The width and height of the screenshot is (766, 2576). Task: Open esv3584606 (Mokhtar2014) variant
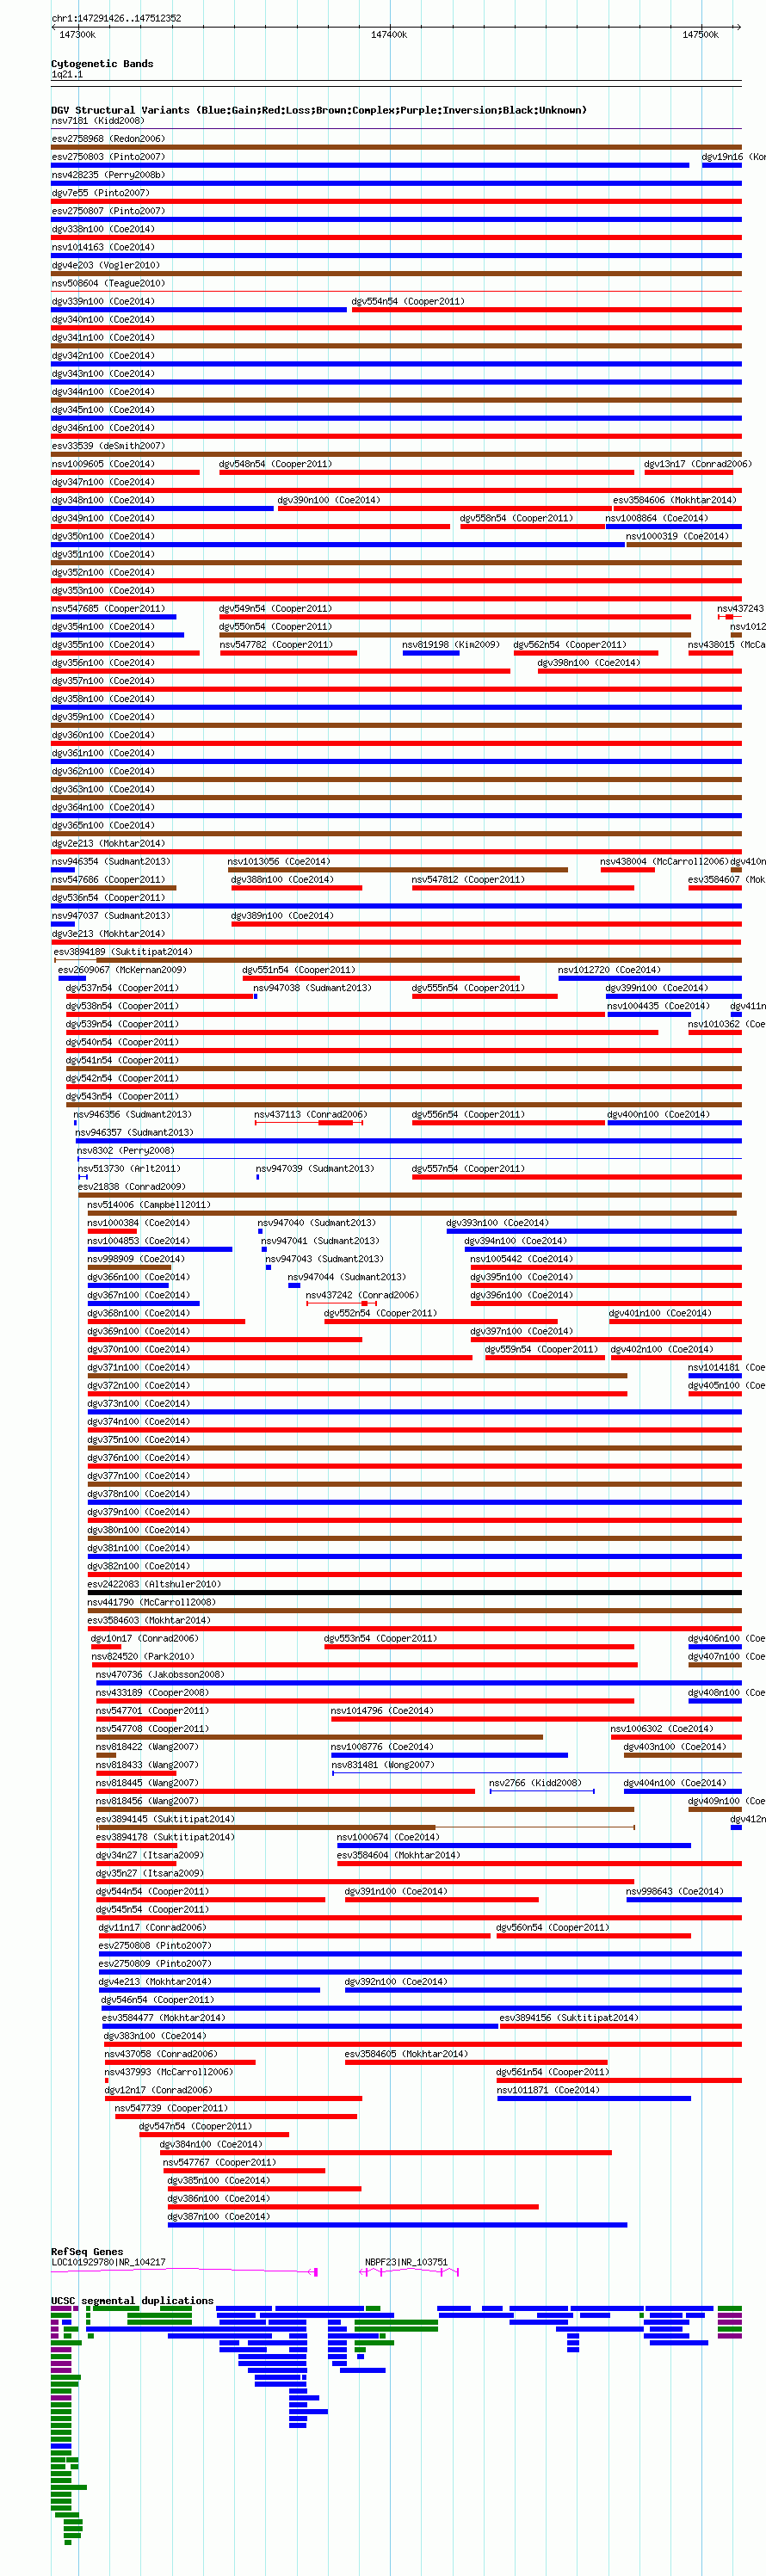675,499
